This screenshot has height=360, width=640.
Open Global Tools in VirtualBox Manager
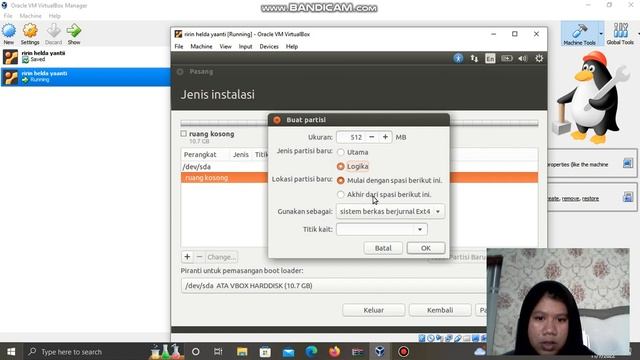620,33
